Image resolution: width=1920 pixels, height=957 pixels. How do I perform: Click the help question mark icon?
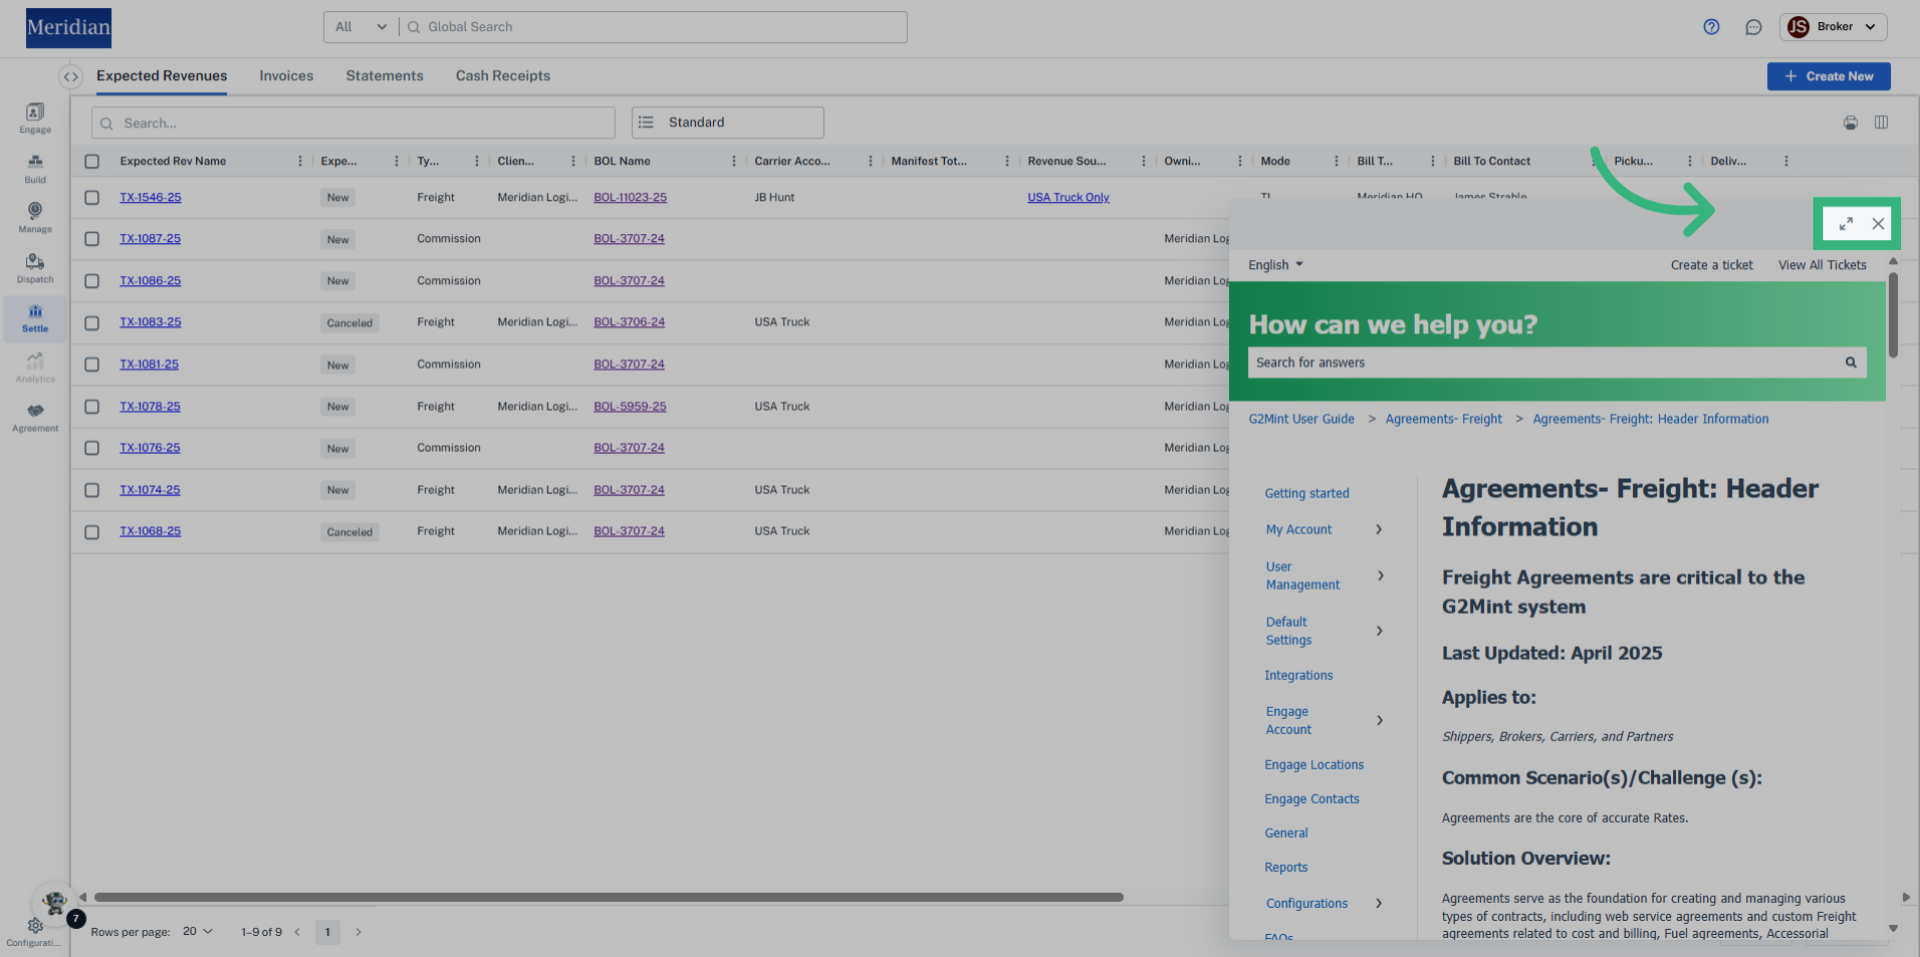[x=1711, y=27]
